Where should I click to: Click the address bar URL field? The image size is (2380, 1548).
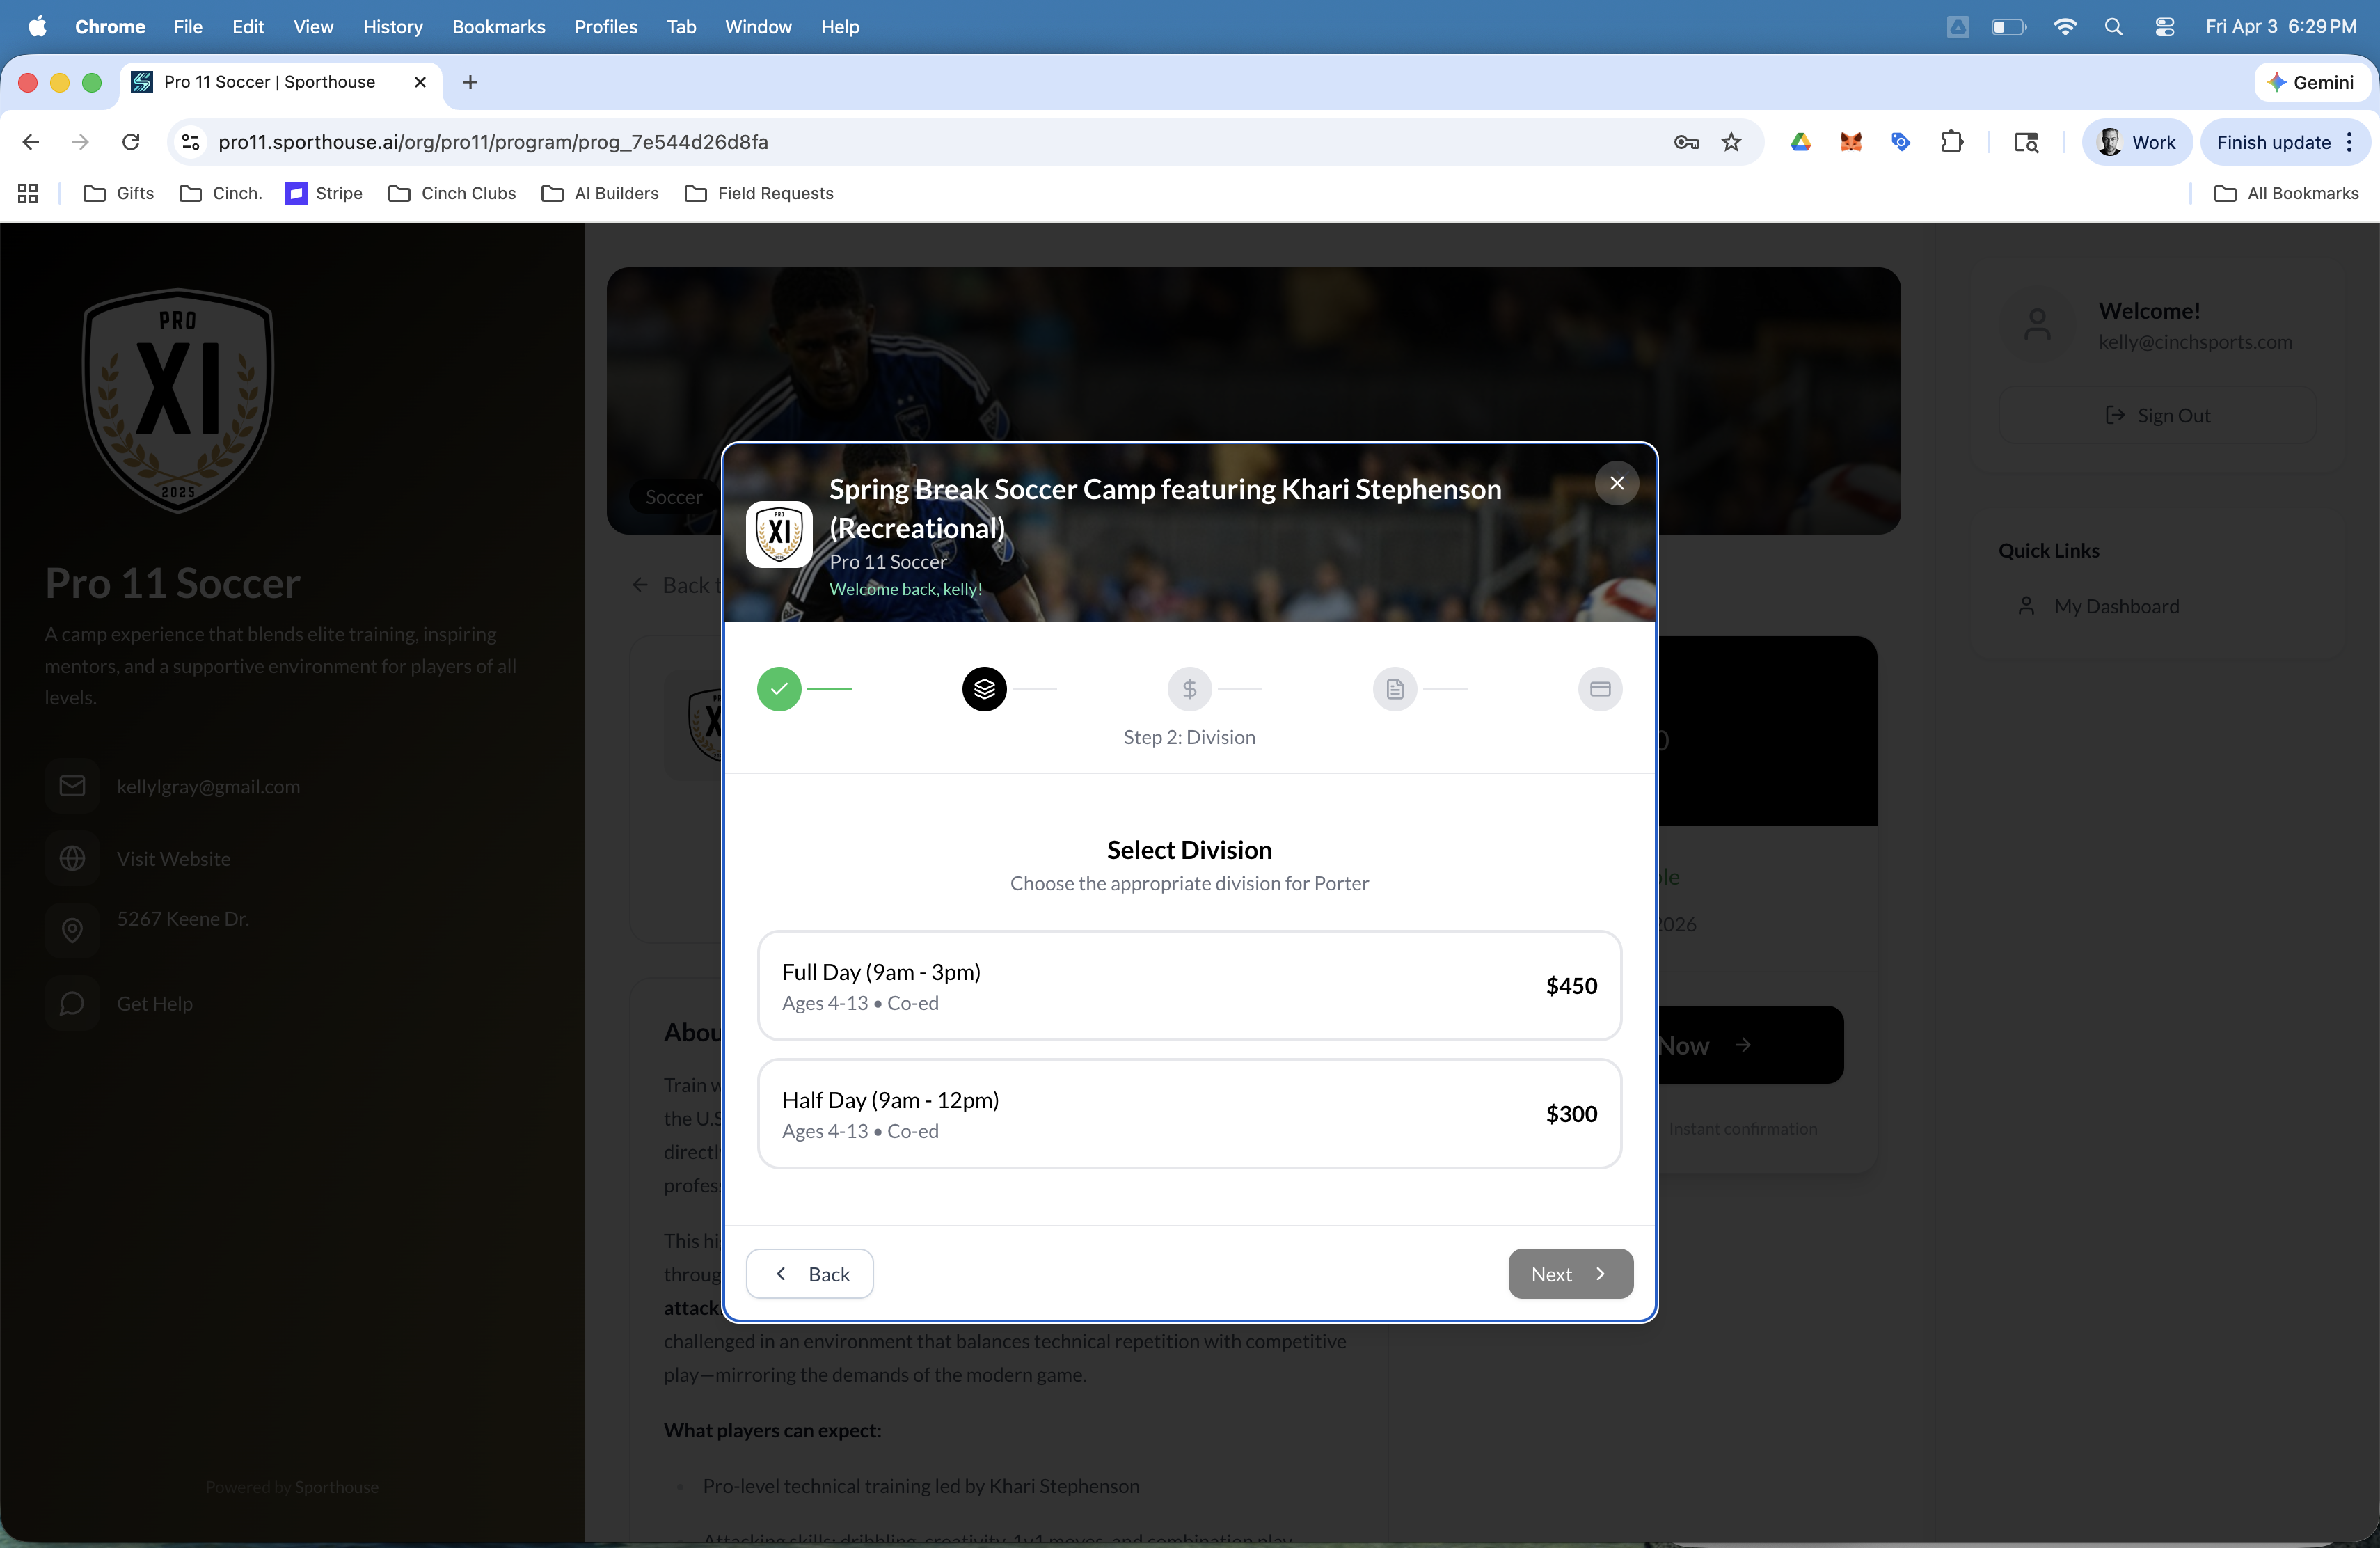[930, 142]
